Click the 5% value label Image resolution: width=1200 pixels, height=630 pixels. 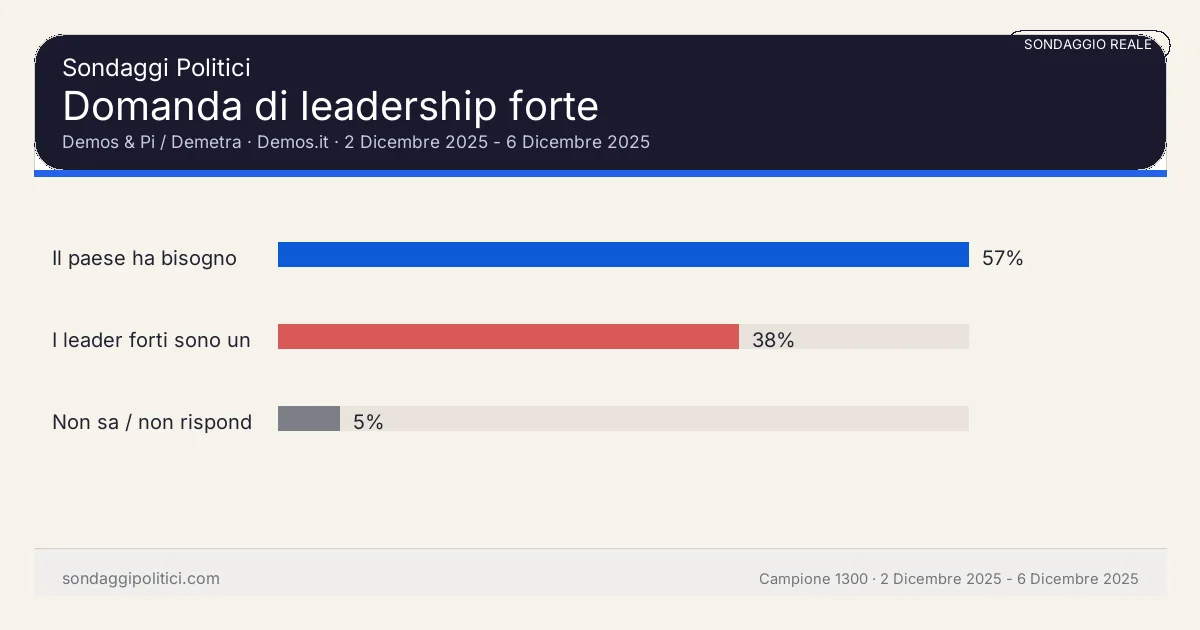(368, 422)
